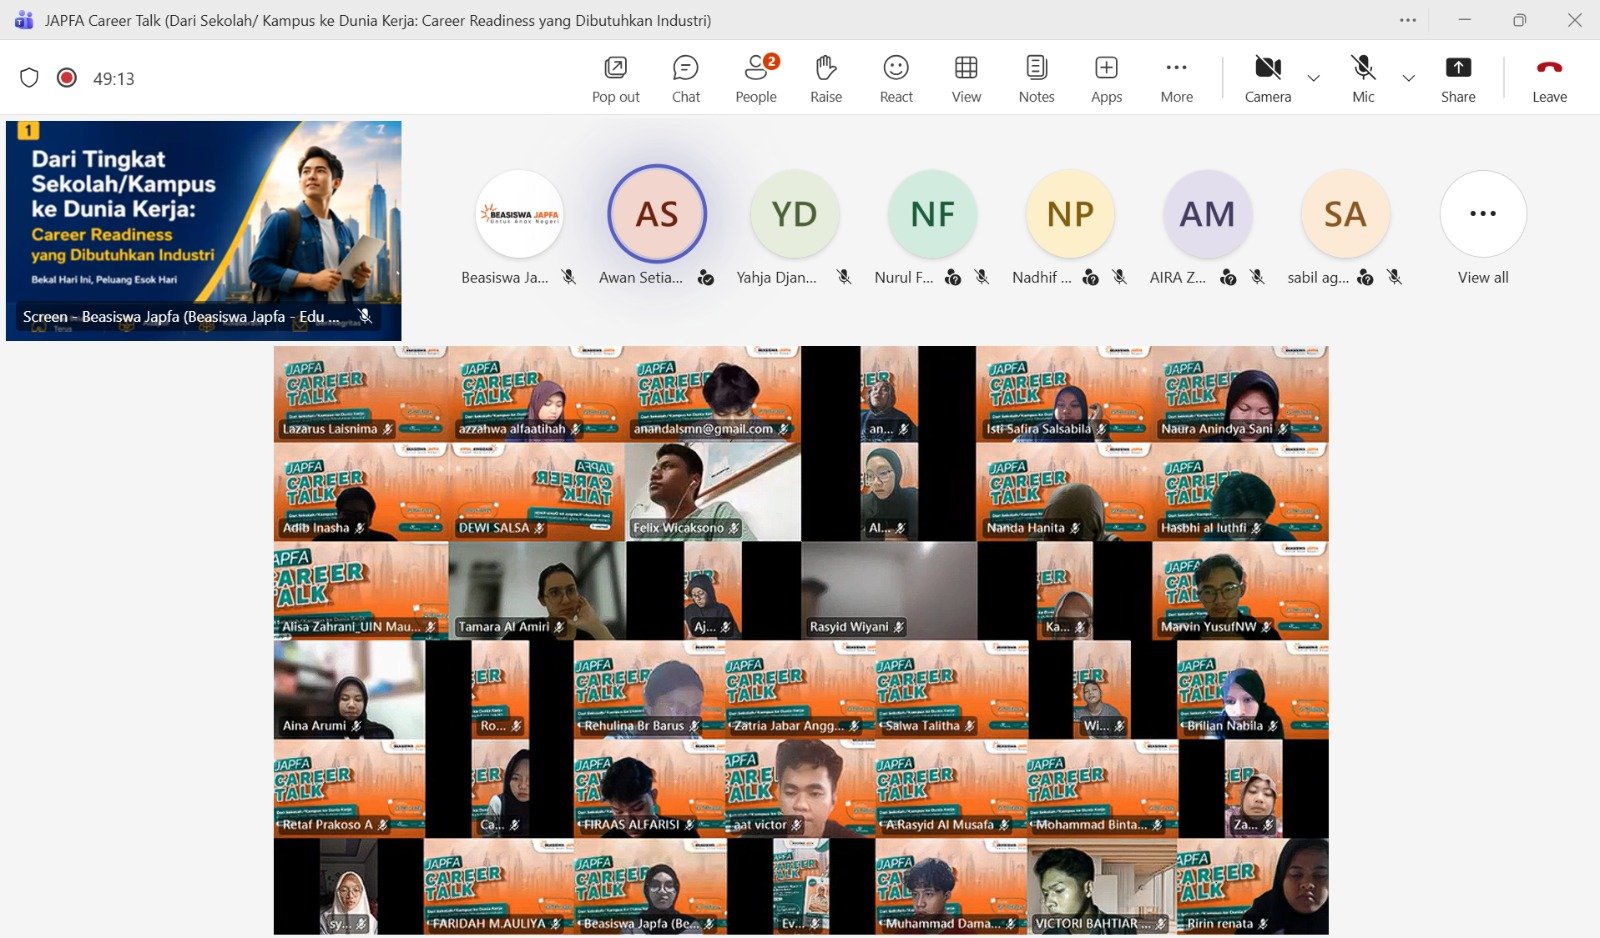Screen dimensions: 1600x938
Task: Select Felix Wicaksono's video tile
Action: pyautogui.click(x=713, y=492)
